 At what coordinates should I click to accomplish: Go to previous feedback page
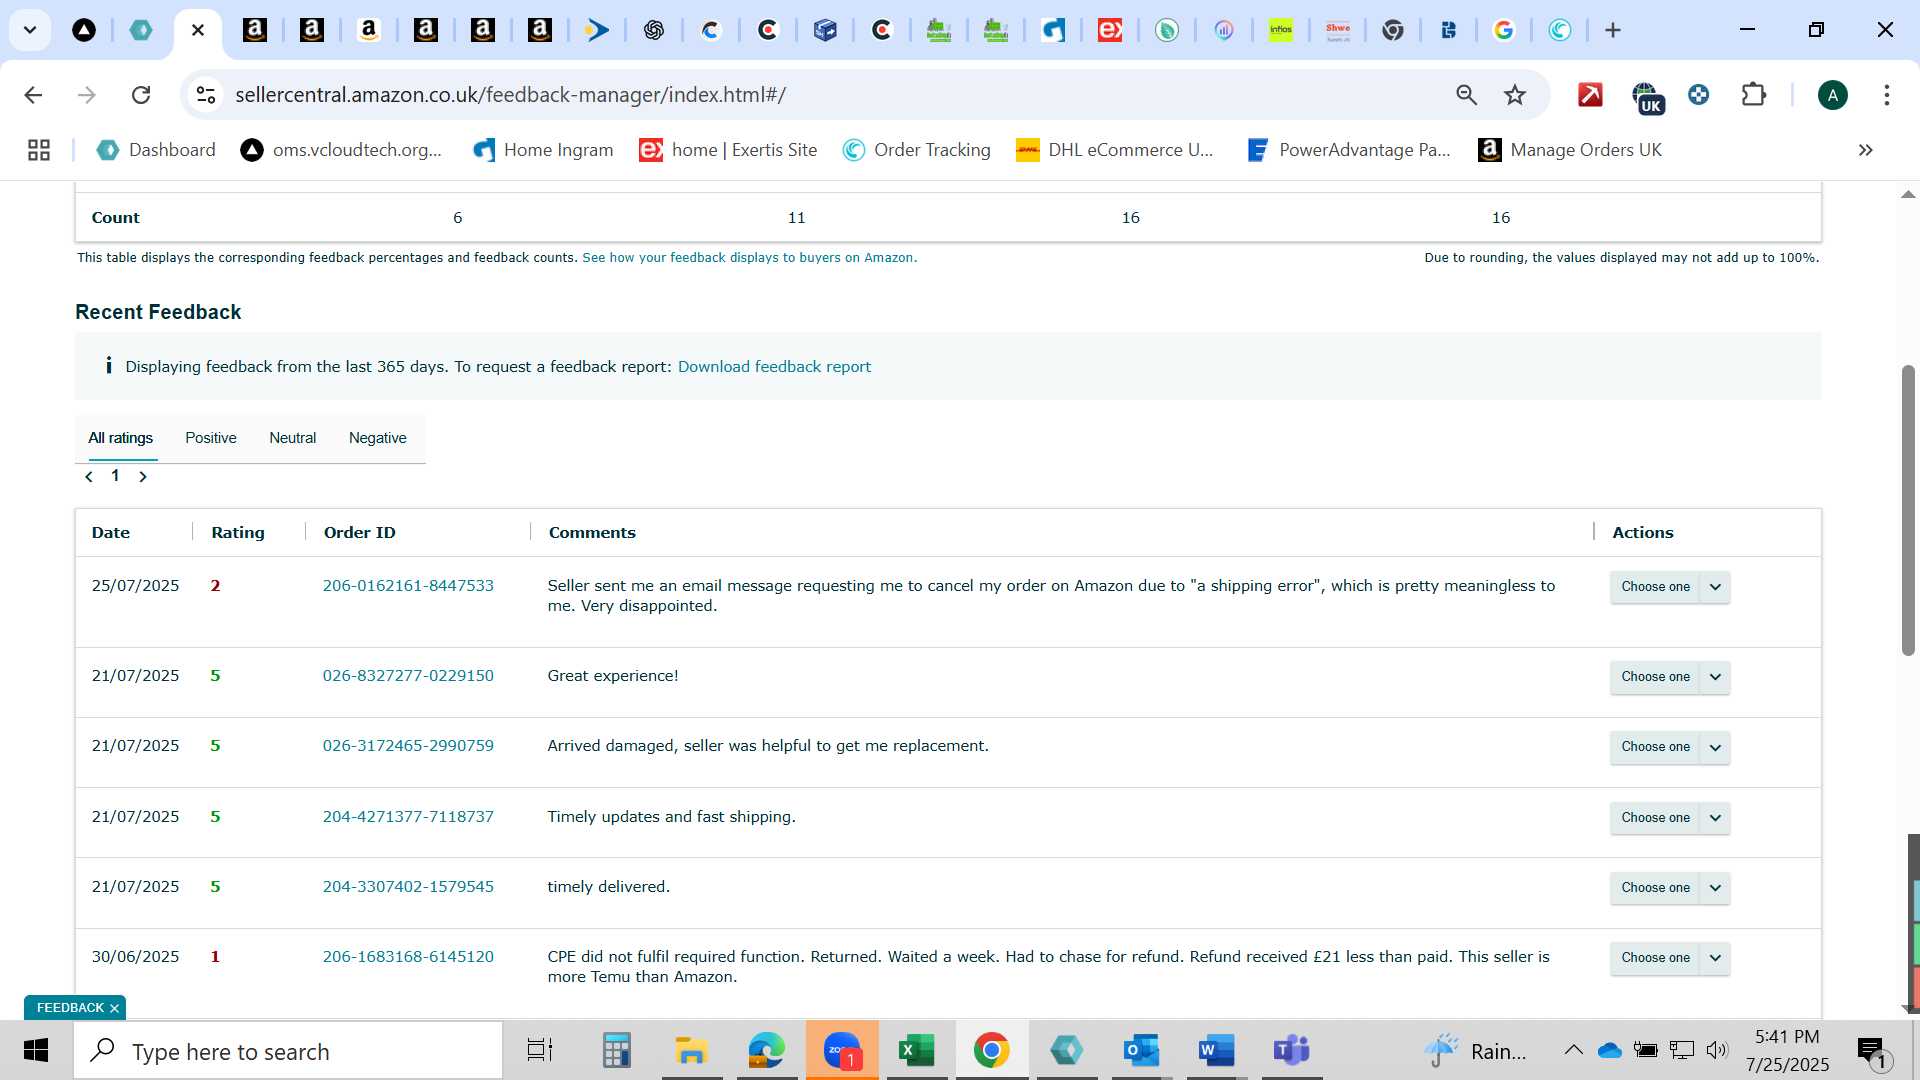(x=89, y=477)
